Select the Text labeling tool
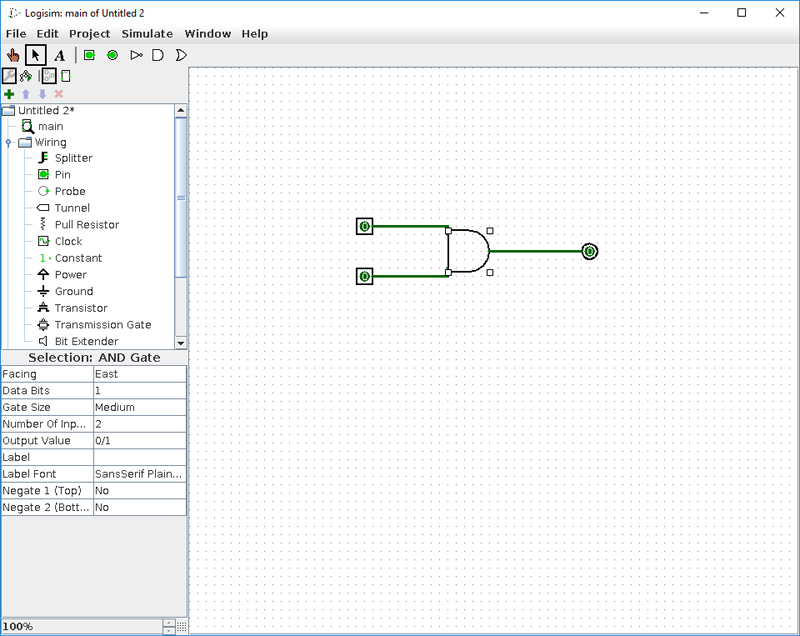 [x=59, y=55]
